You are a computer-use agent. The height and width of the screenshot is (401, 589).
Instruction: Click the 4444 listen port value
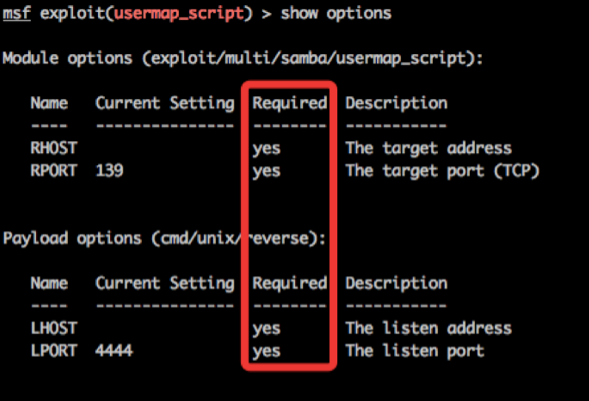click(x=114, y=351)
